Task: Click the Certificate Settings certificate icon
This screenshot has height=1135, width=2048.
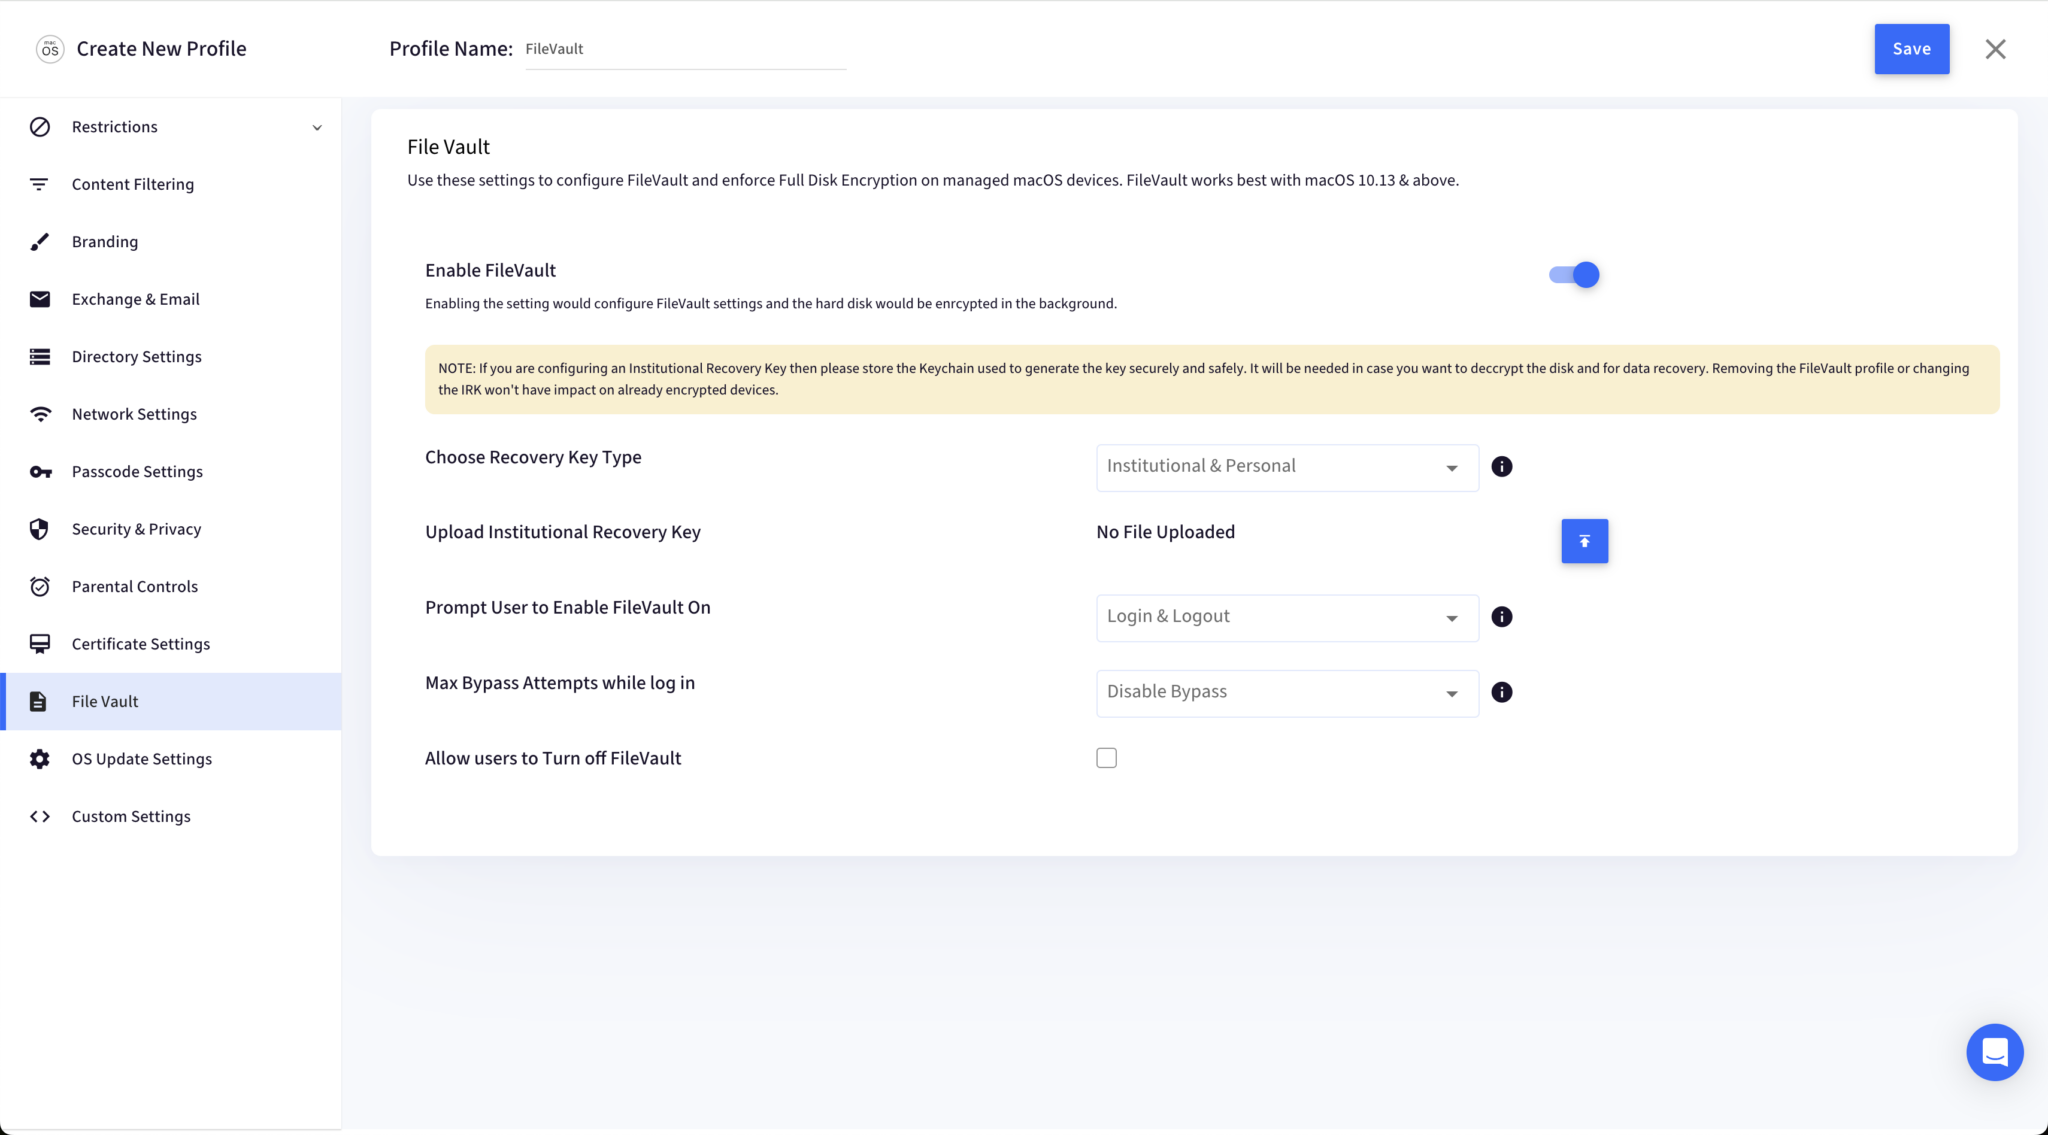Action: tap(40, 644)
